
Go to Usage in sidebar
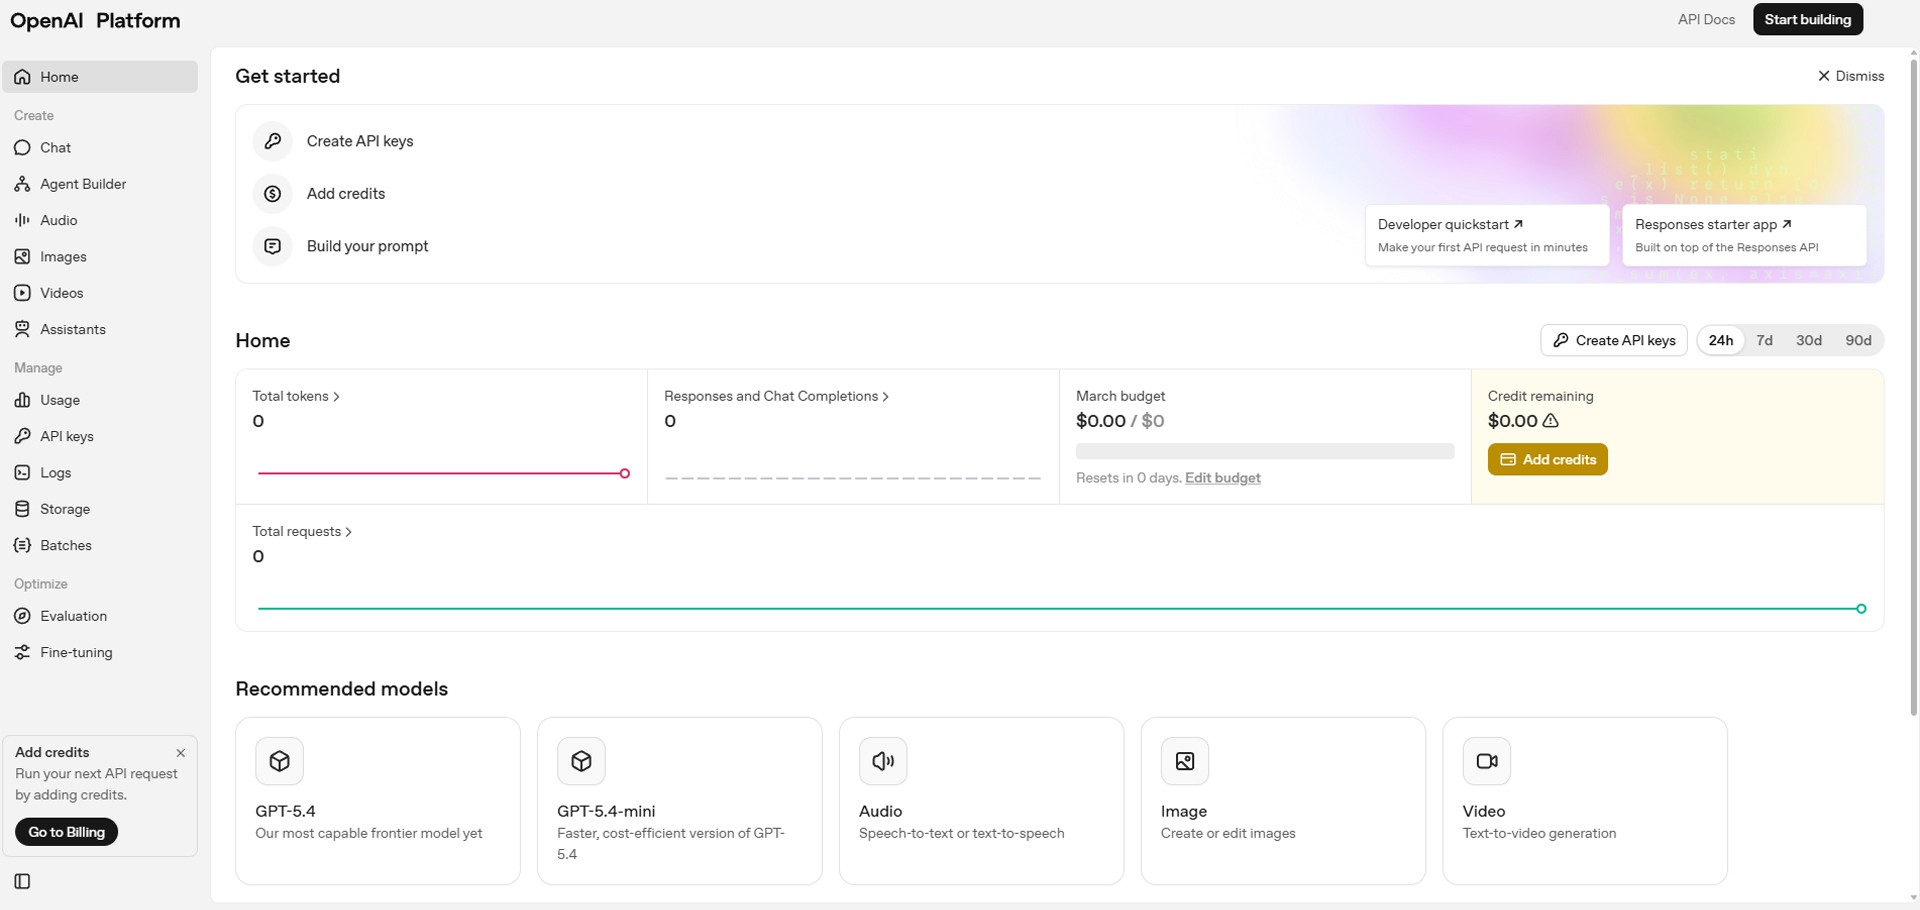[x=100, y=400]
